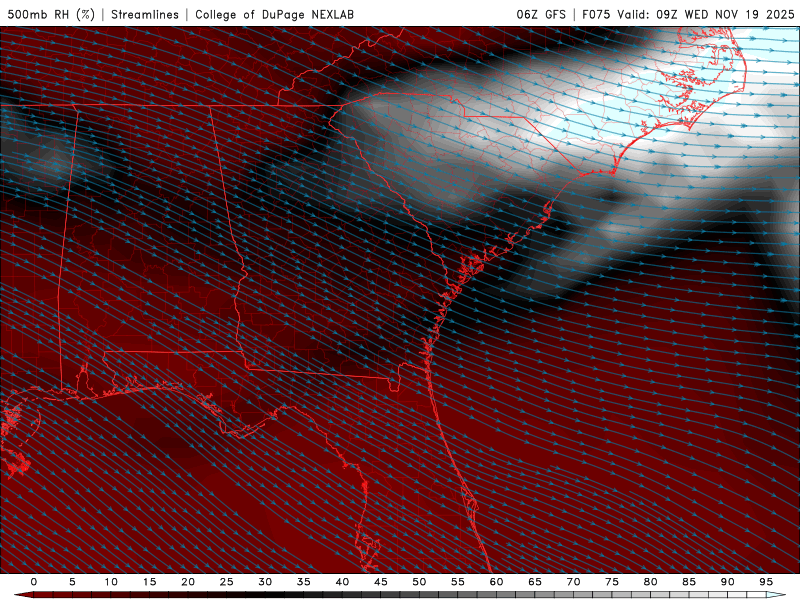Select the "50" humidity scale value
Viewport: 800px width, 600px height.
419,582
